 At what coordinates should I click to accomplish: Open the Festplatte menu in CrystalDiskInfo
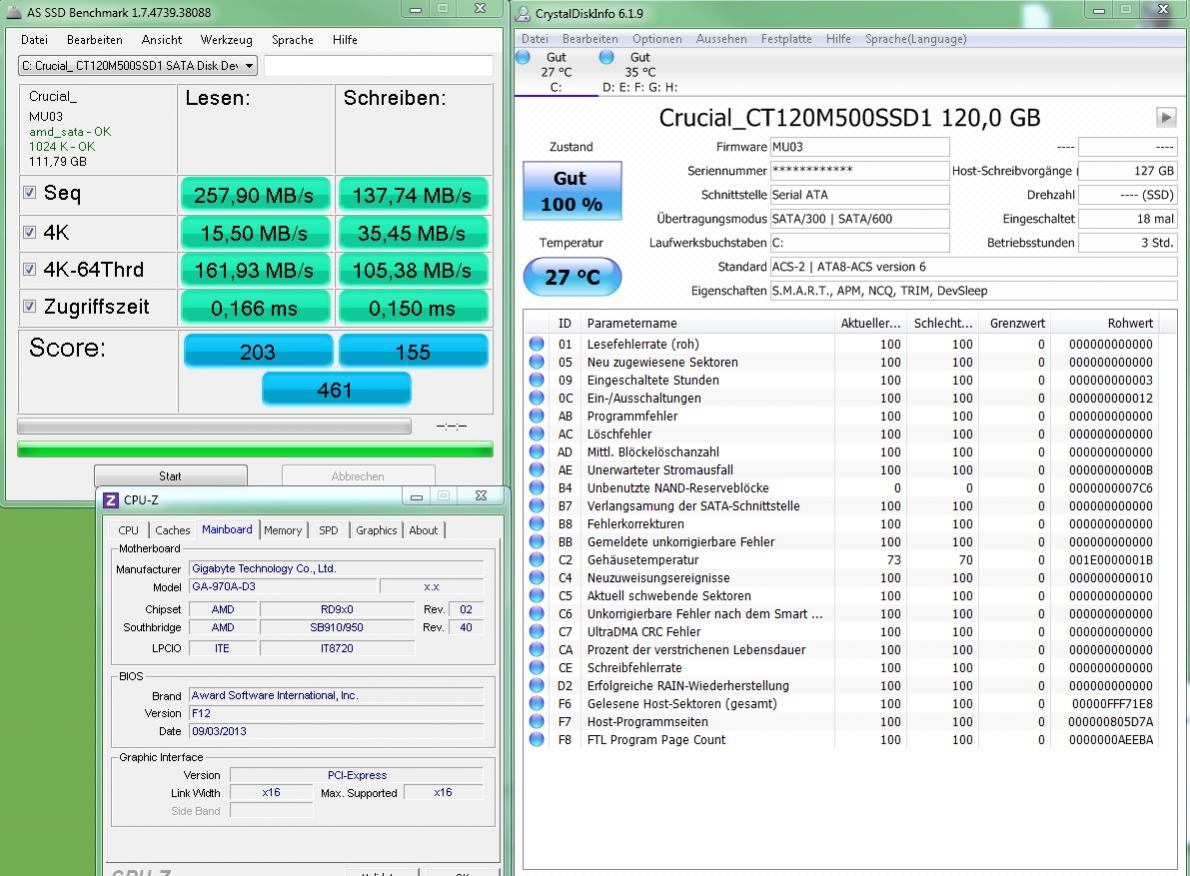click(786, 39)
